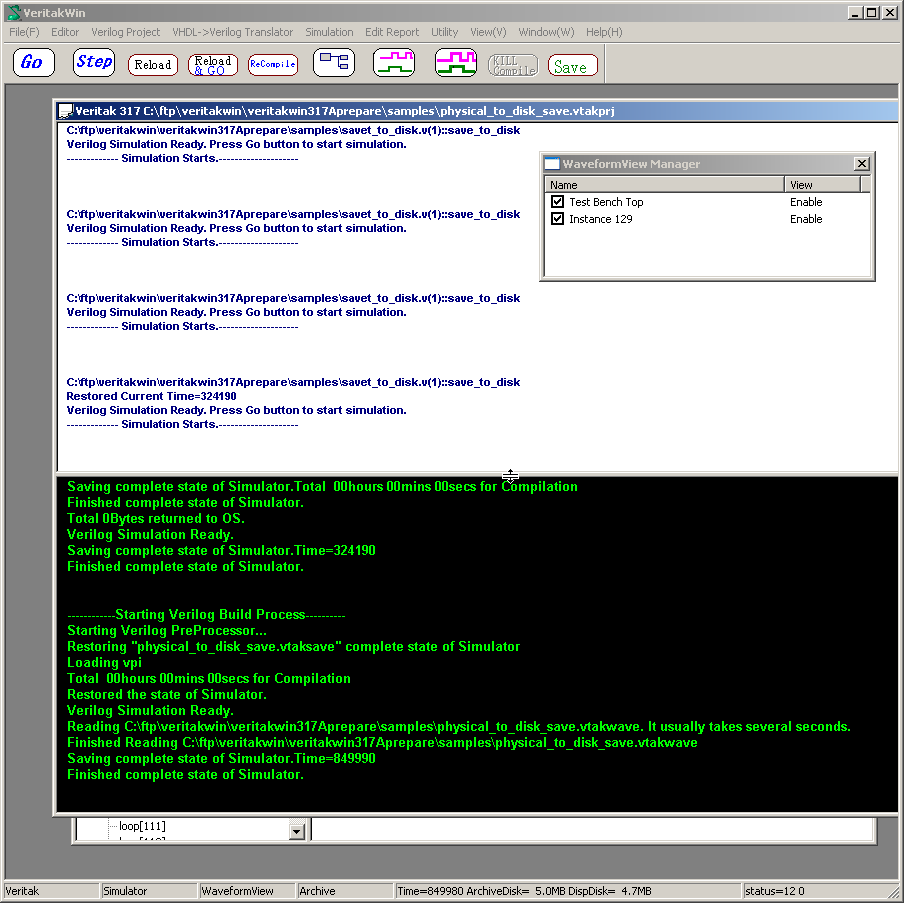This screenshot has height=903, width=904.
Task: Click the VeritakWin application logo icon
Action: pyautogui.click(x=14, y=12)
